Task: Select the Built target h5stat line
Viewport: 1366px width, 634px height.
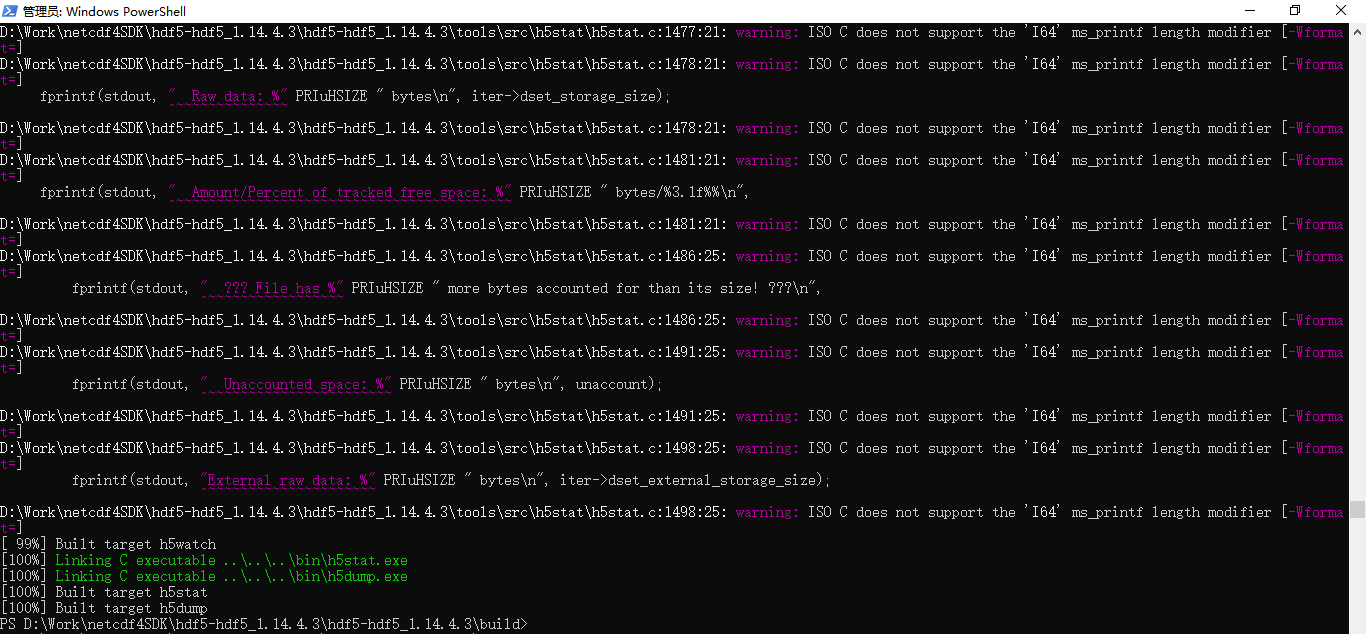Action: pos(104,592)
